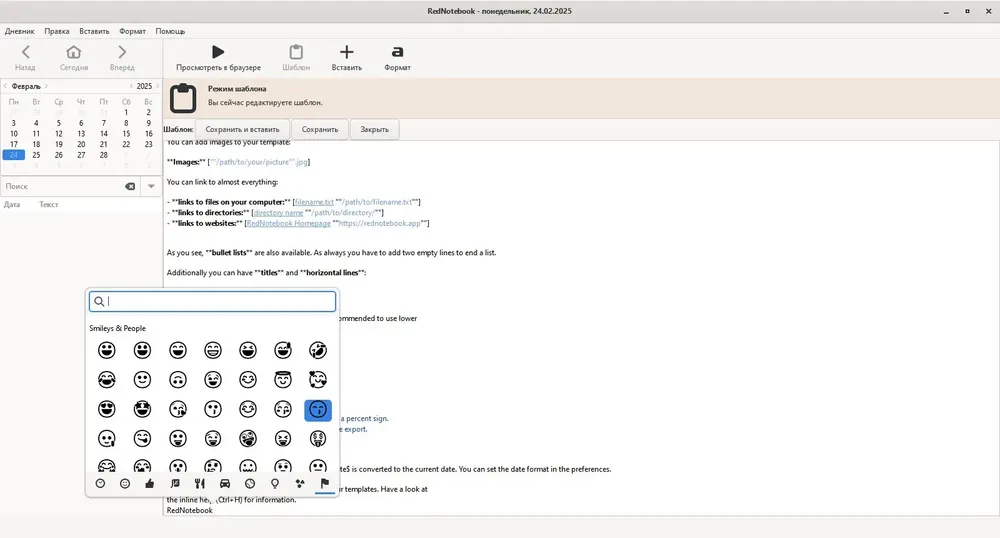Open the thumbs-up Body emoji category tab

pyautogui.click(x=150, y=484)
